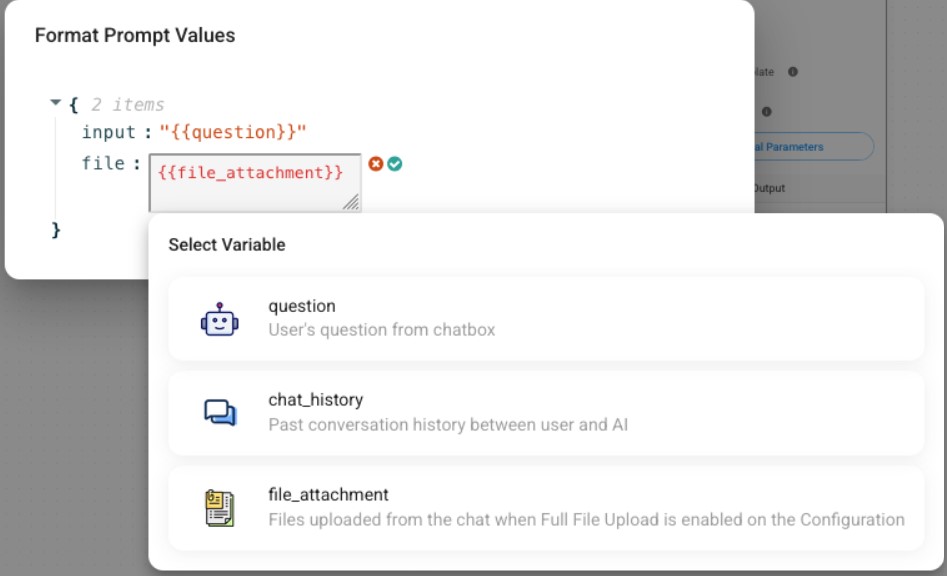Click the lower info icon in side panel

click(766, 112)
